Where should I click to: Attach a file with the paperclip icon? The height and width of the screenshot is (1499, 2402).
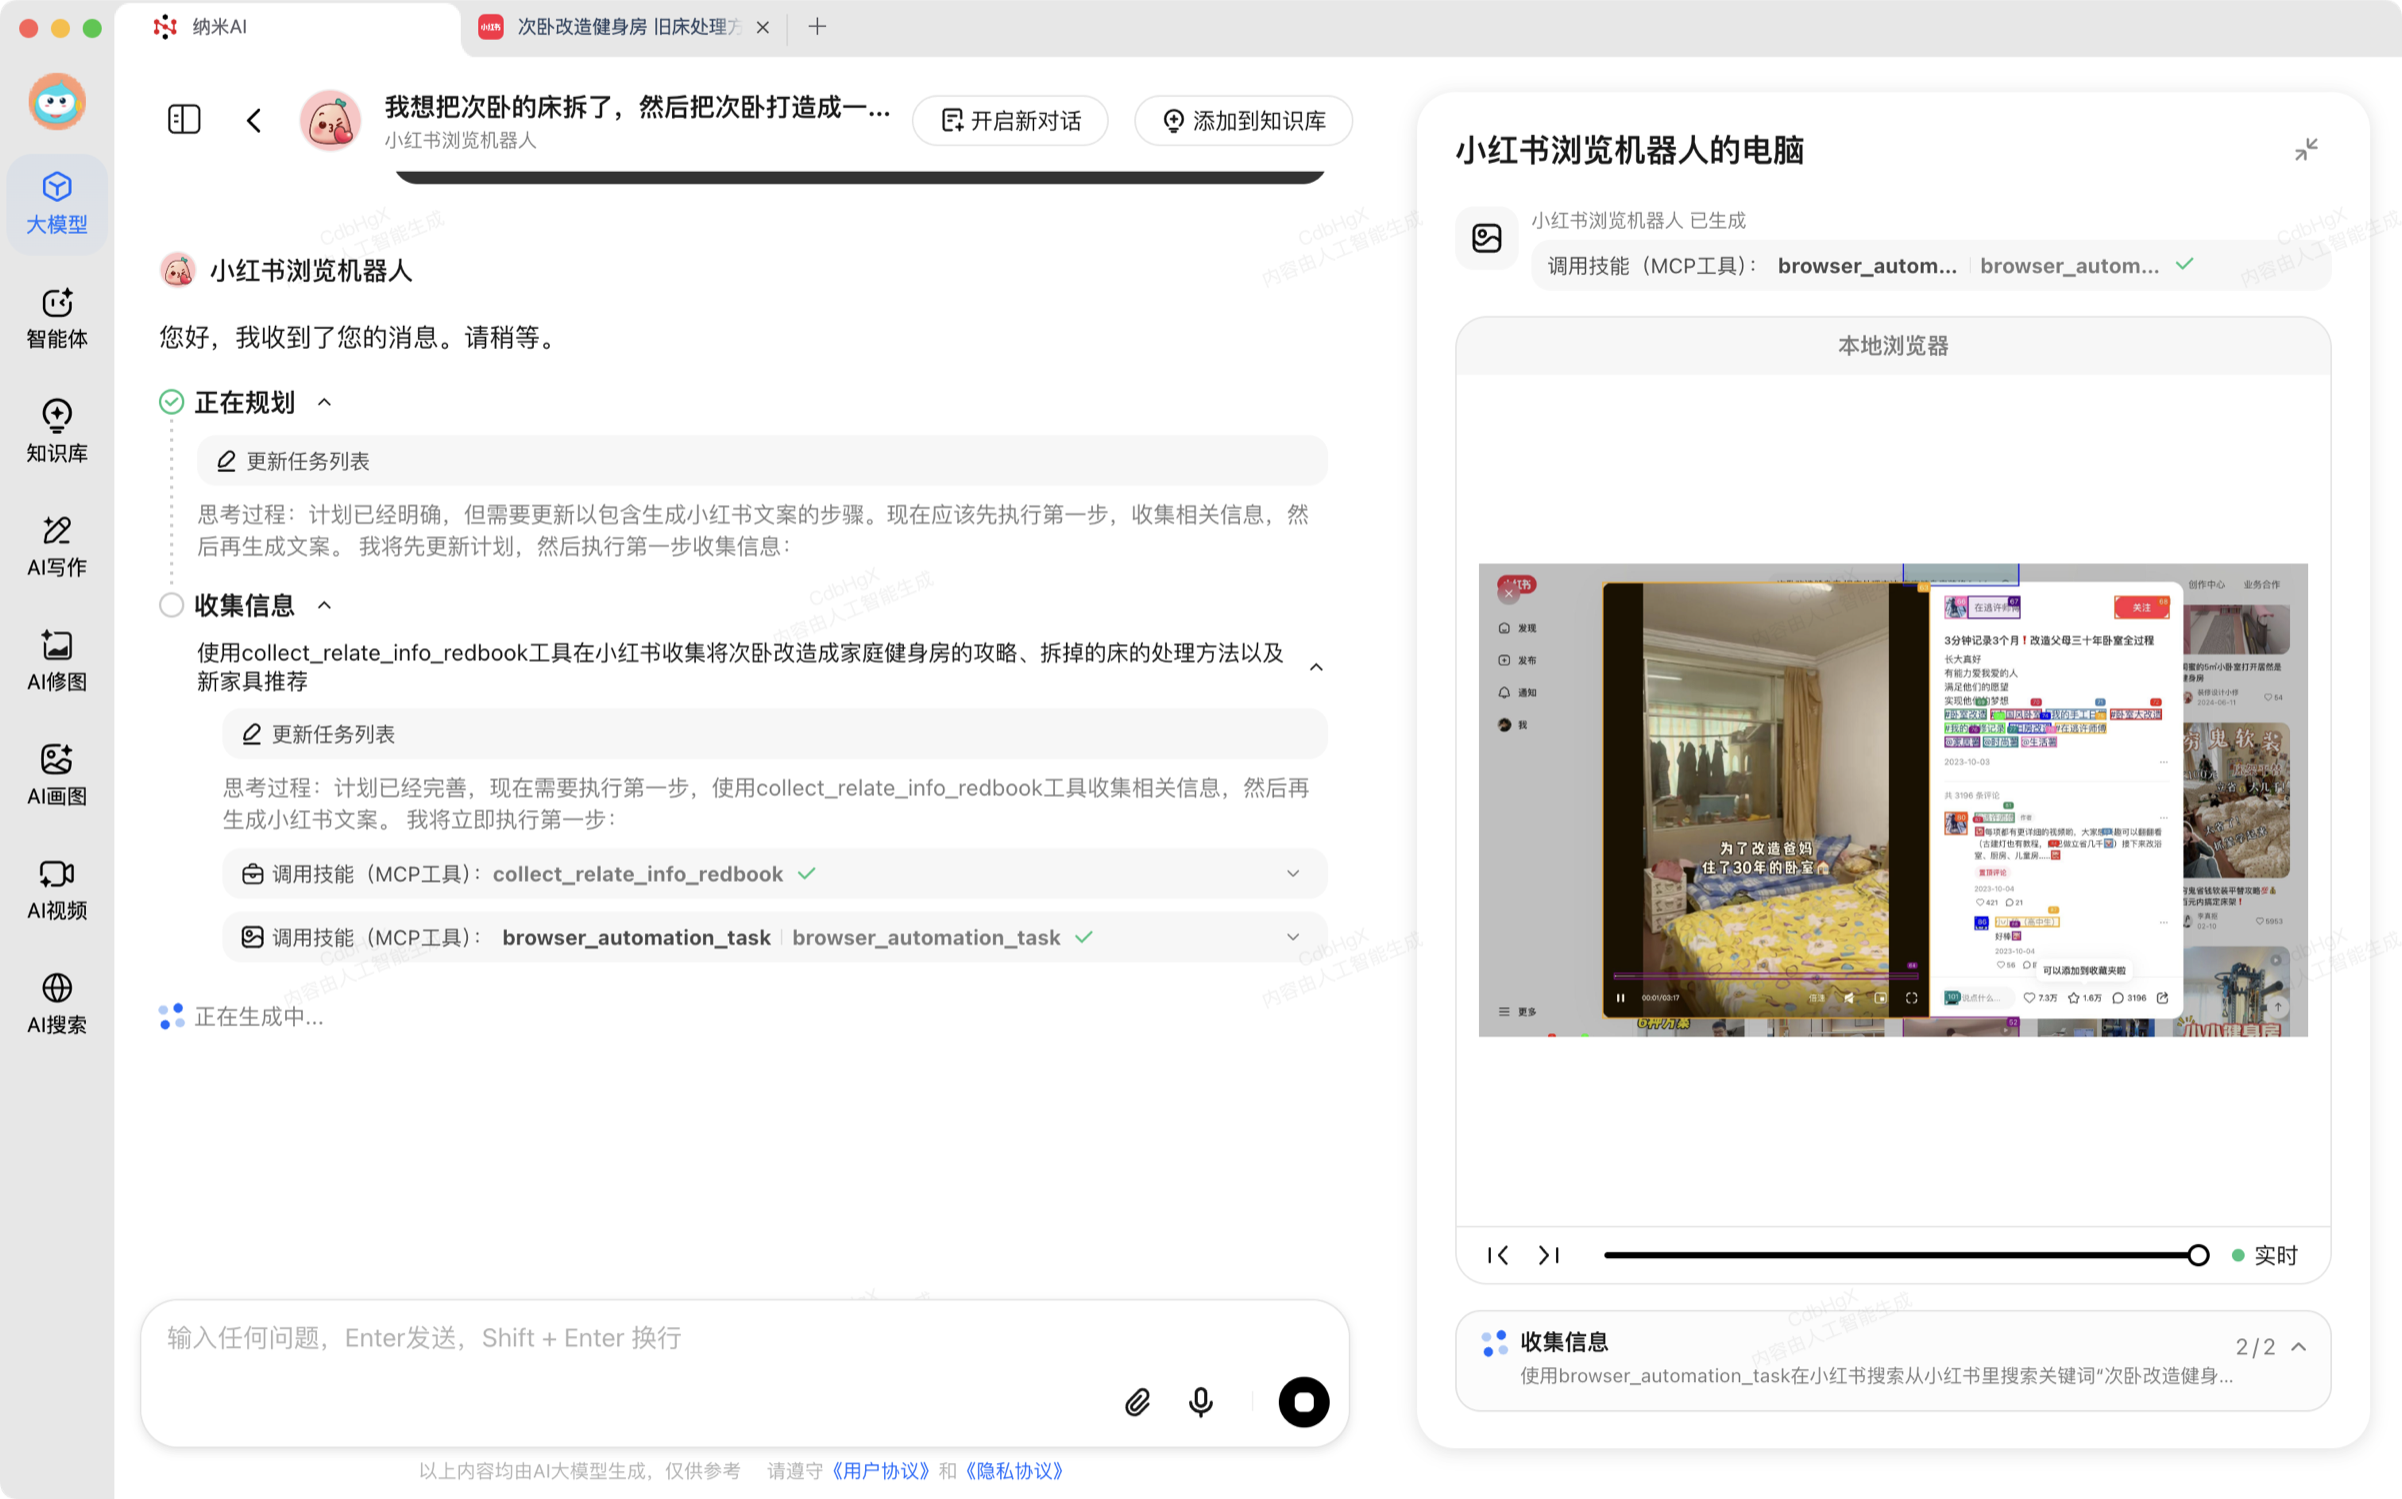[x=1137, y=1403]
